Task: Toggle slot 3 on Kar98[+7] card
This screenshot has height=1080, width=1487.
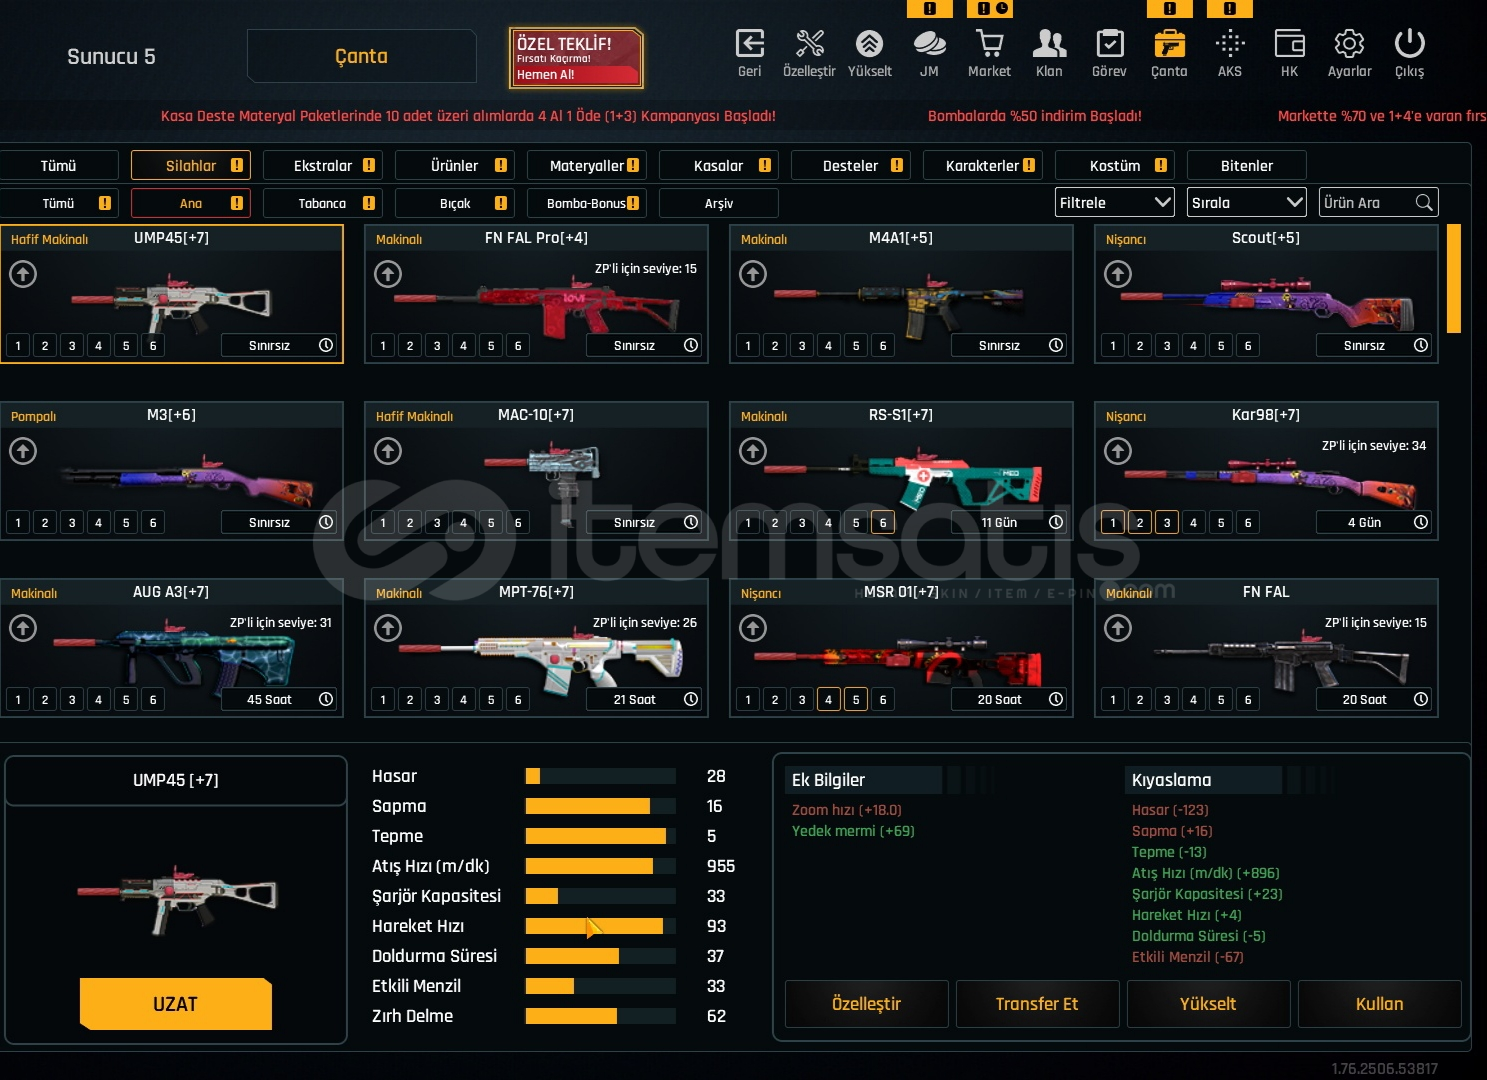Action: pos(1167,522)
